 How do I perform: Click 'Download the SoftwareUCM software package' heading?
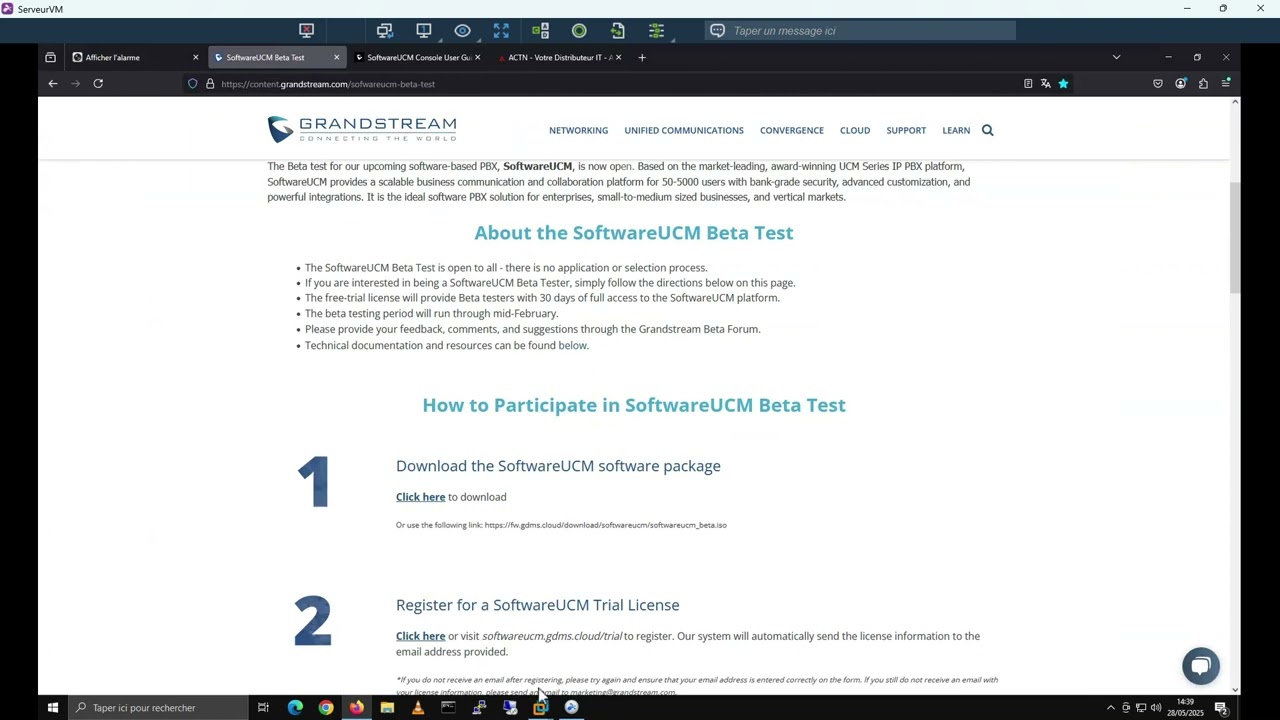[558, 466]
